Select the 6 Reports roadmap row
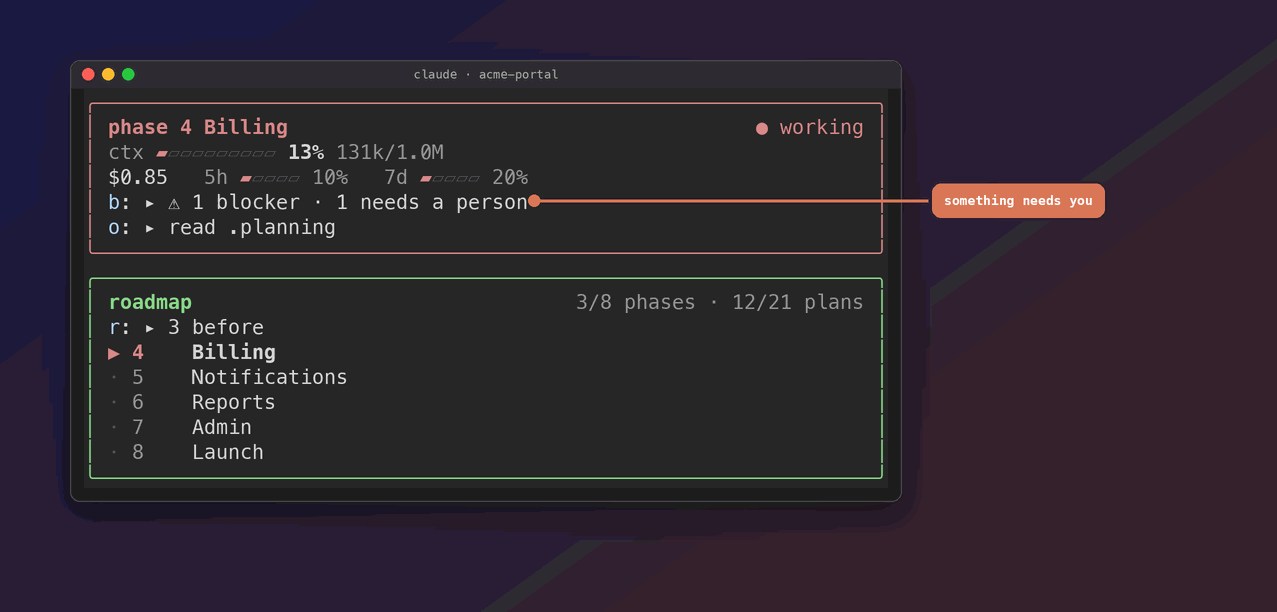1277x612 pixels. coord(486,402)
